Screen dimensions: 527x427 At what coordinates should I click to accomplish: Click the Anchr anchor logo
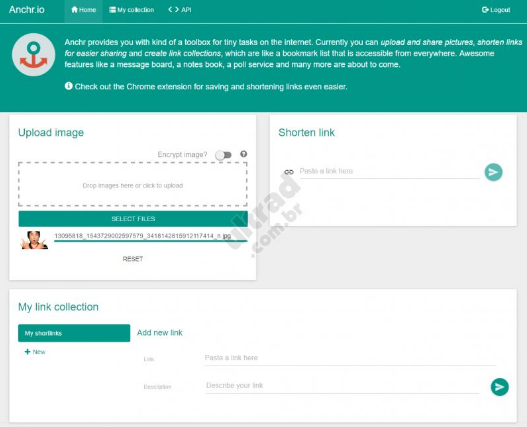pyautogui.click(x=34, y=54)
